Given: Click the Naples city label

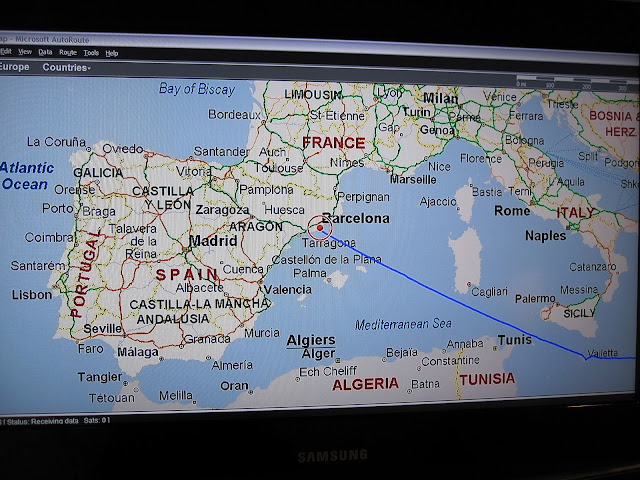Looking at the screenshot, I should 546,236.
